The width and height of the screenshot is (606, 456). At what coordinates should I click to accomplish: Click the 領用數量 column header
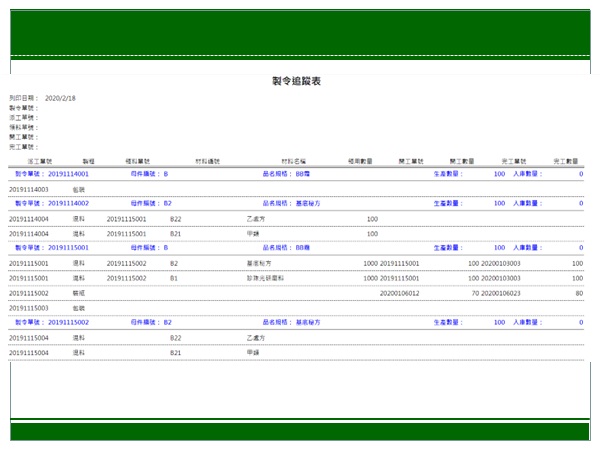360,161
